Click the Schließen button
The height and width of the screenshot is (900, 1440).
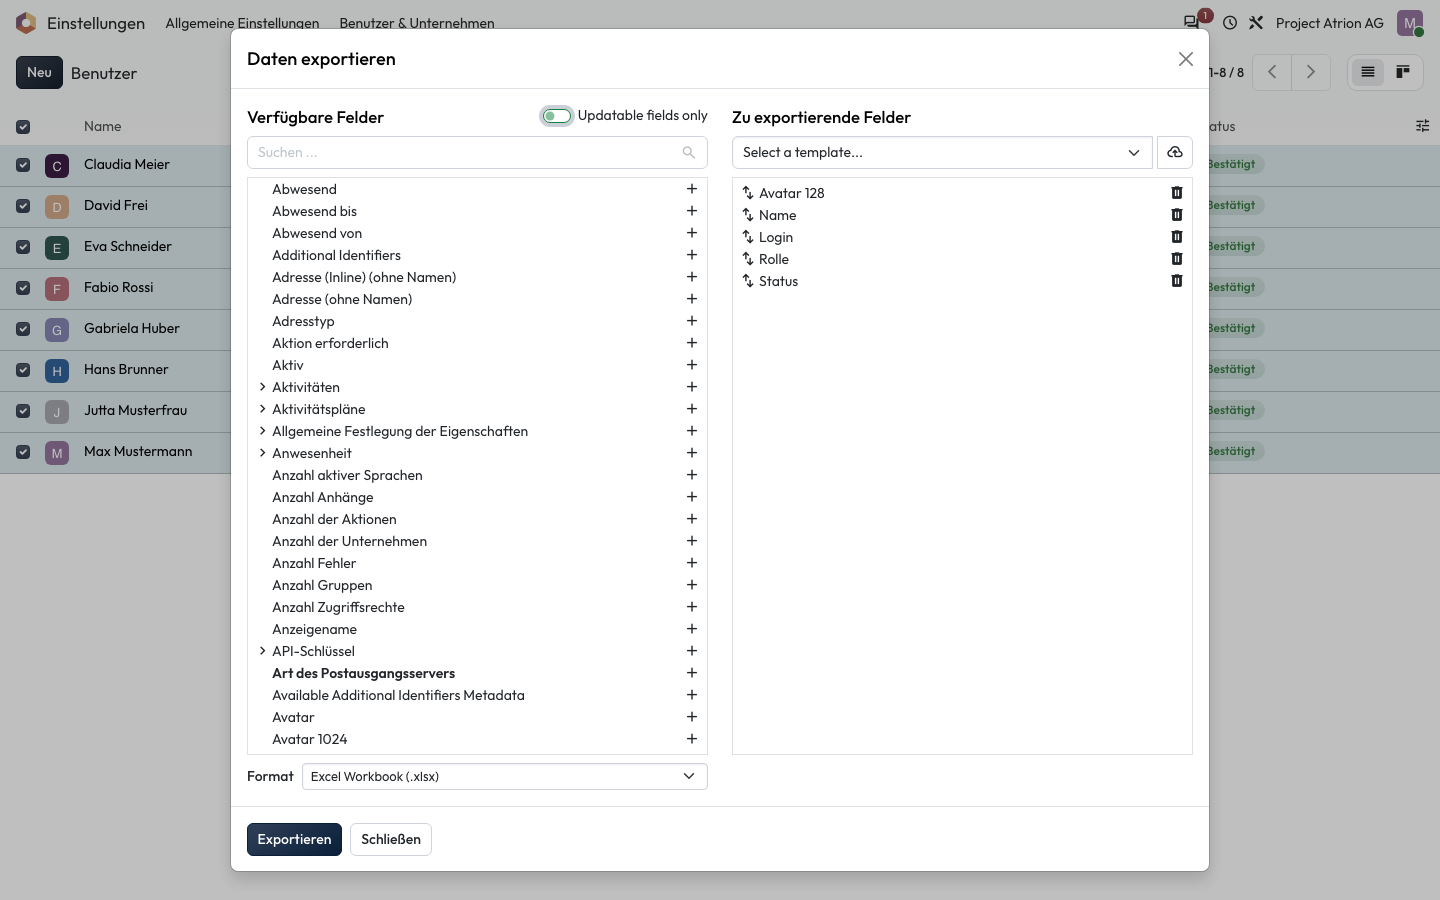[391, 839]
